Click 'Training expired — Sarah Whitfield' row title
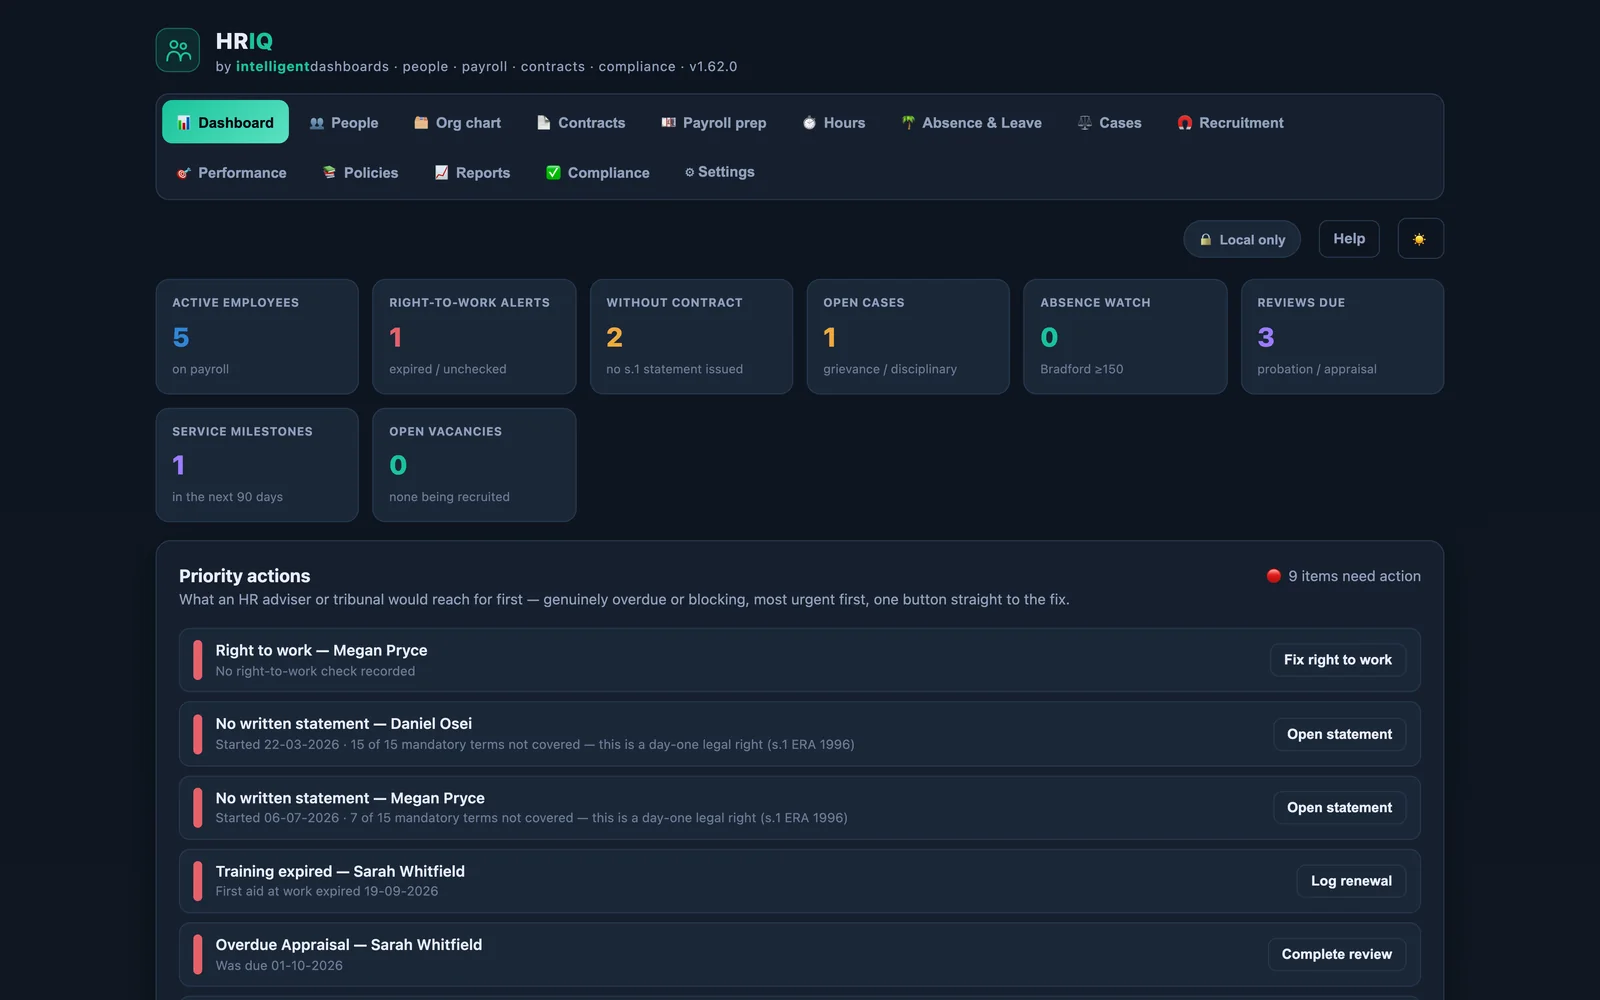 [340, 872]
